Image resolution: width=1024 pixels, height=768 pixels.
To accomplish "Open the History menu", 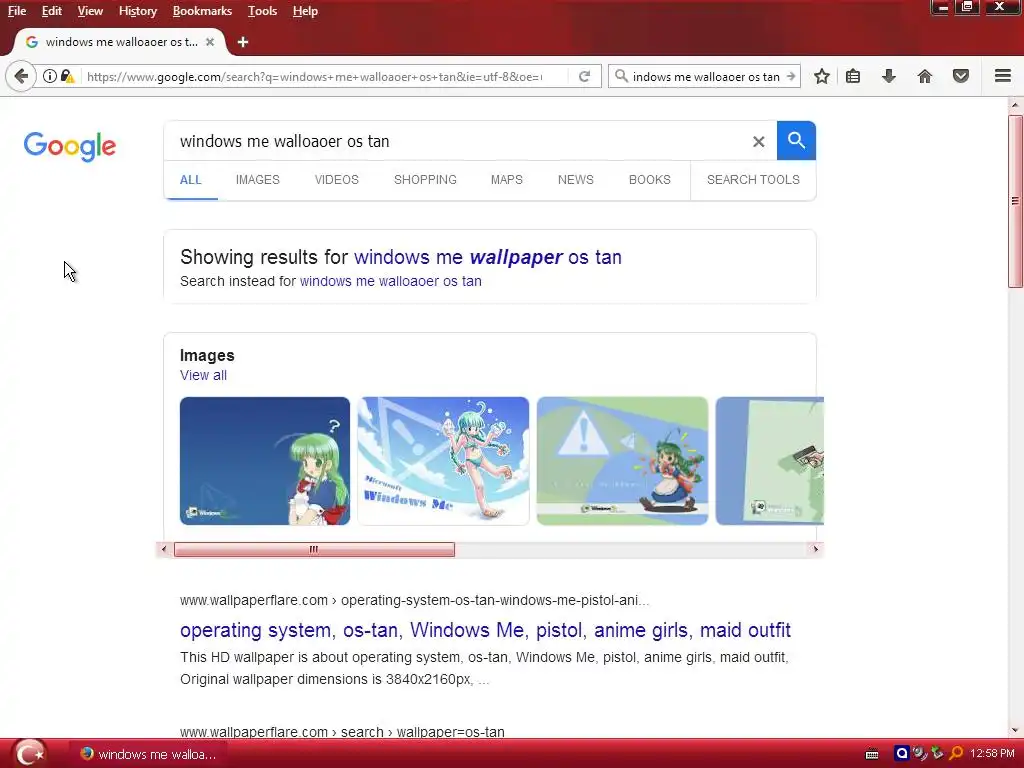I will point(138,11).
